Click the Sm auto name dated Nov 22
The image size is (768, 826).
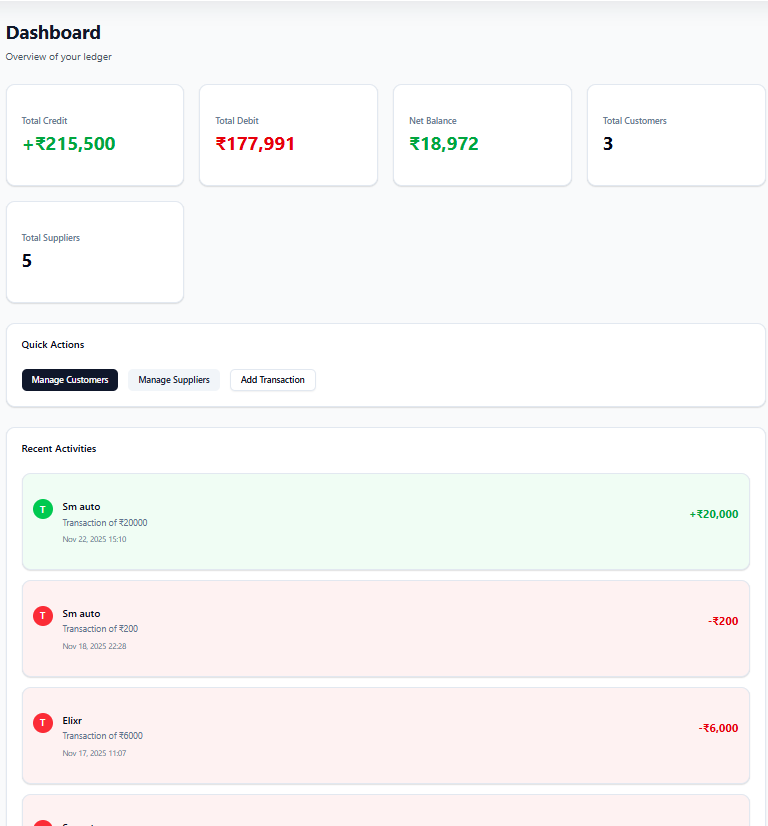[81, 507]
